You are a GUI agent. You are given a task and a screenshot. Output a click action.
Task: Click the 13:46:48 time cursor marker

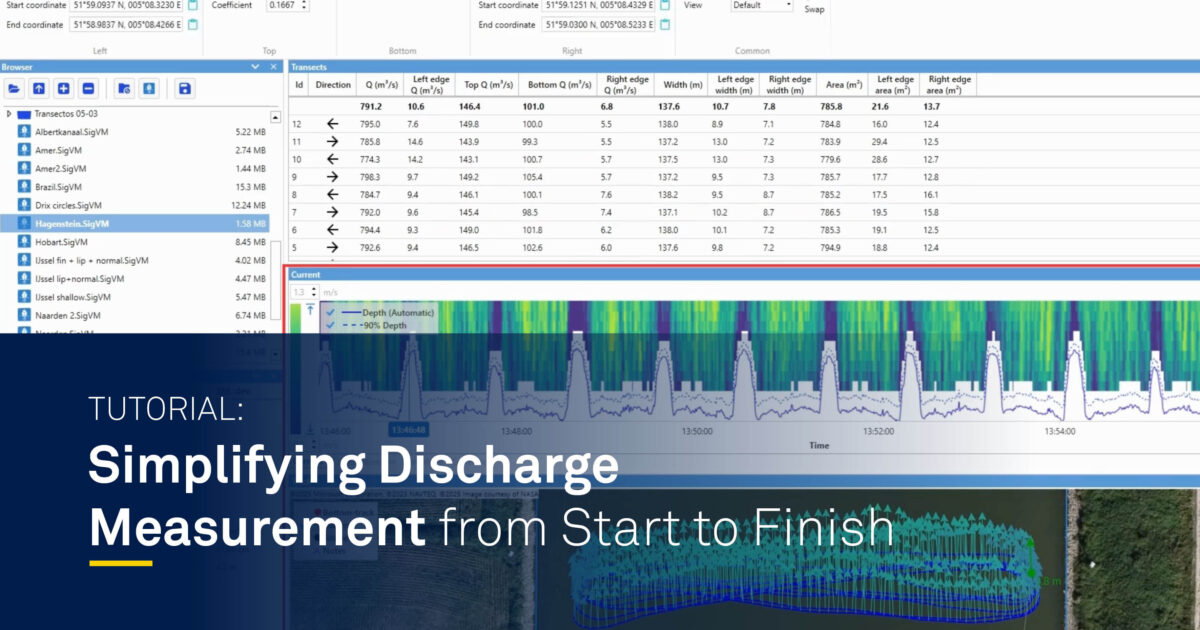point(408,429)
